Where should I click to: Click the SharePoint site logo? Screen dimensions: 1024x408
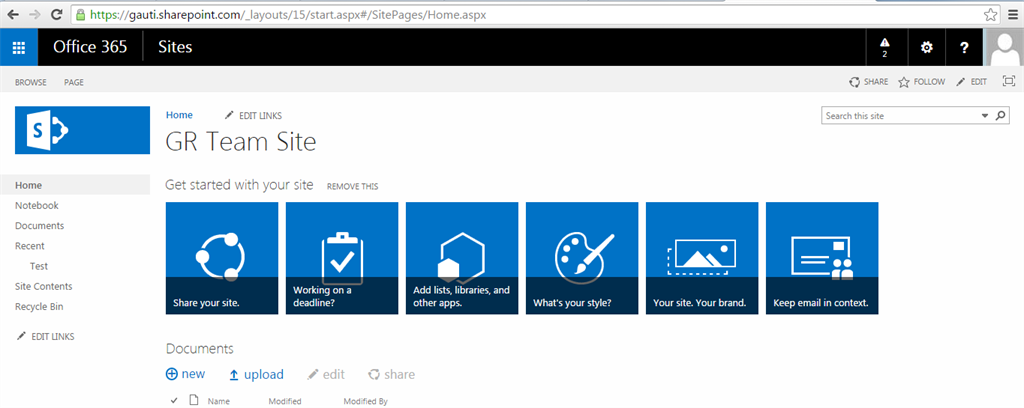82,130
